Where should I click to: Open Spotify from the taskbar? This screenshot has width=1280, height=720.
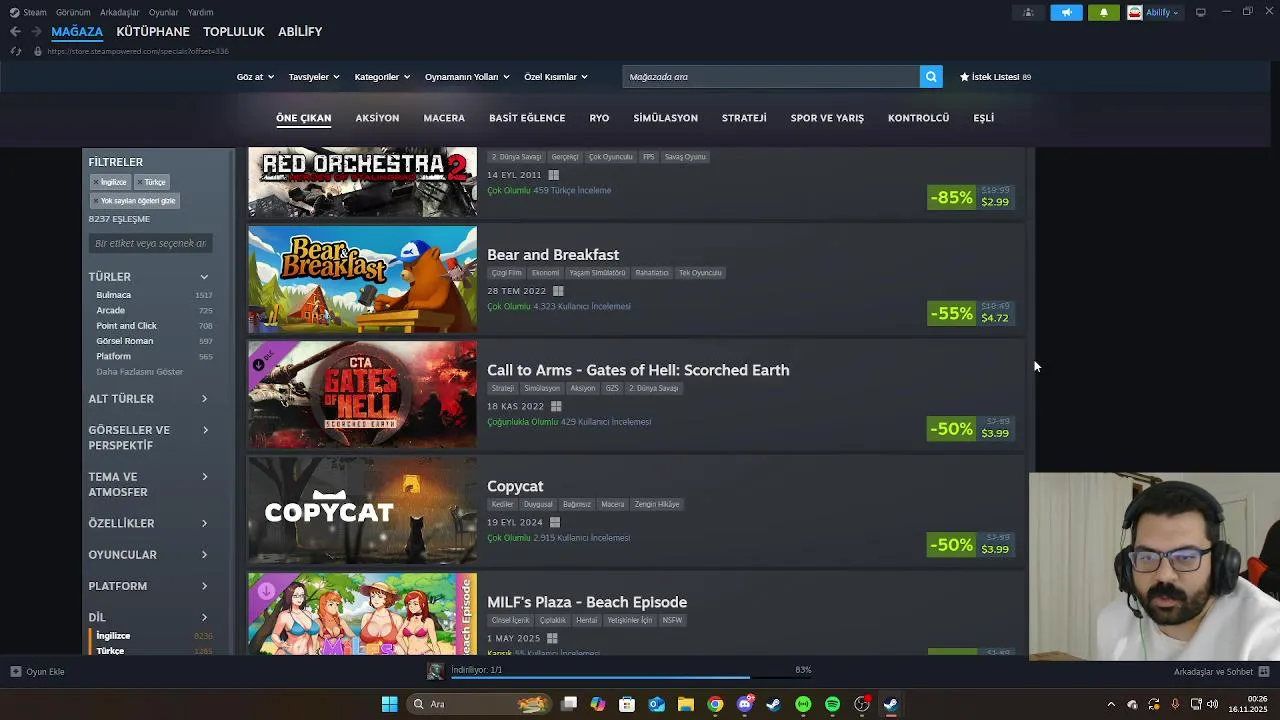tap(832, 704)
